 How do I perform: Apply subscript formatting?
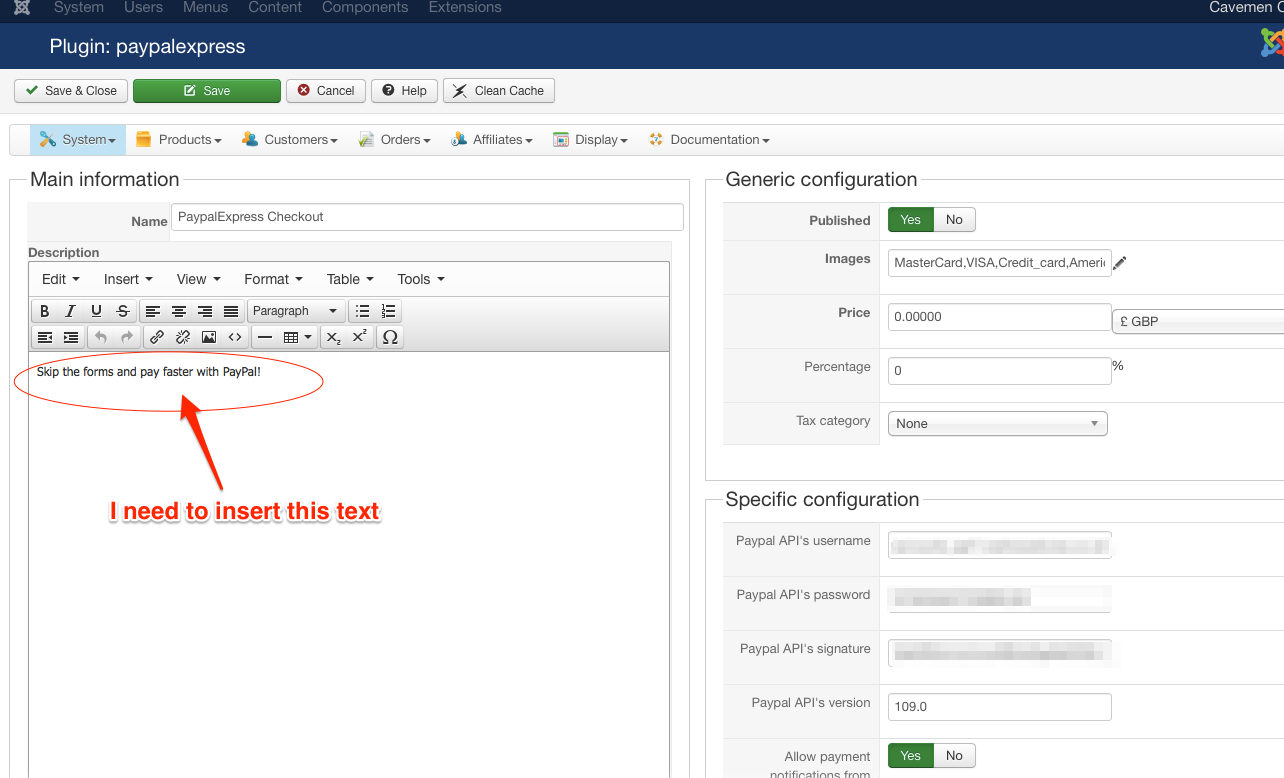point(334,337)
